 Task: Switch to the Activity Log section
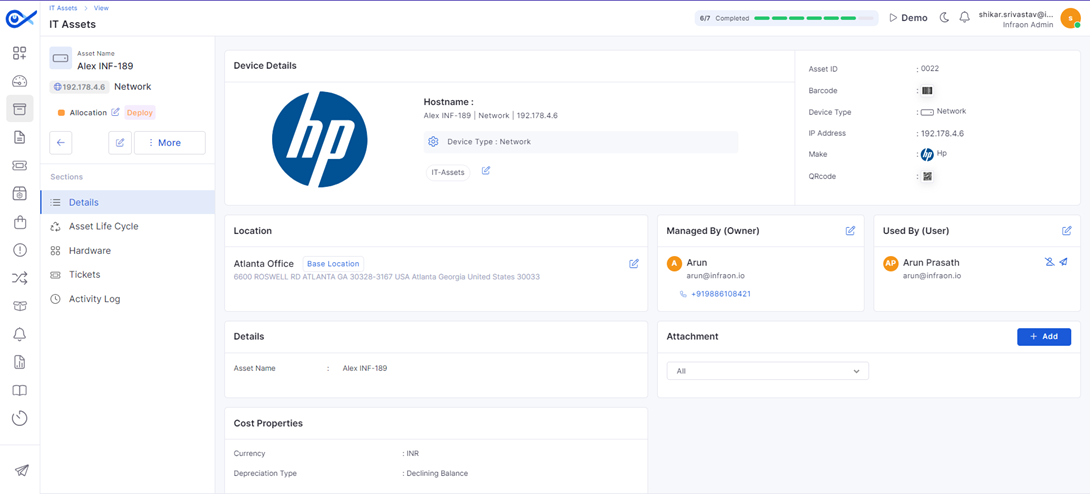[x=94, y=299]
